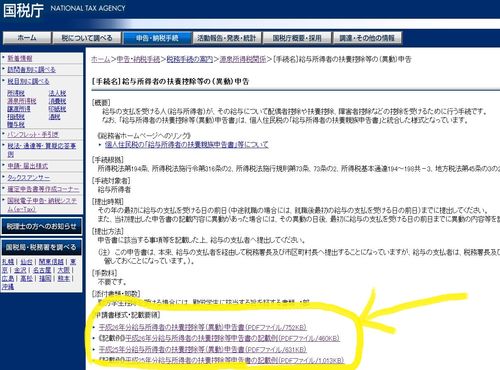Select the 沖縄 regional bureau link
Viewport: 500px width, 370px height.
coord(8,287)
